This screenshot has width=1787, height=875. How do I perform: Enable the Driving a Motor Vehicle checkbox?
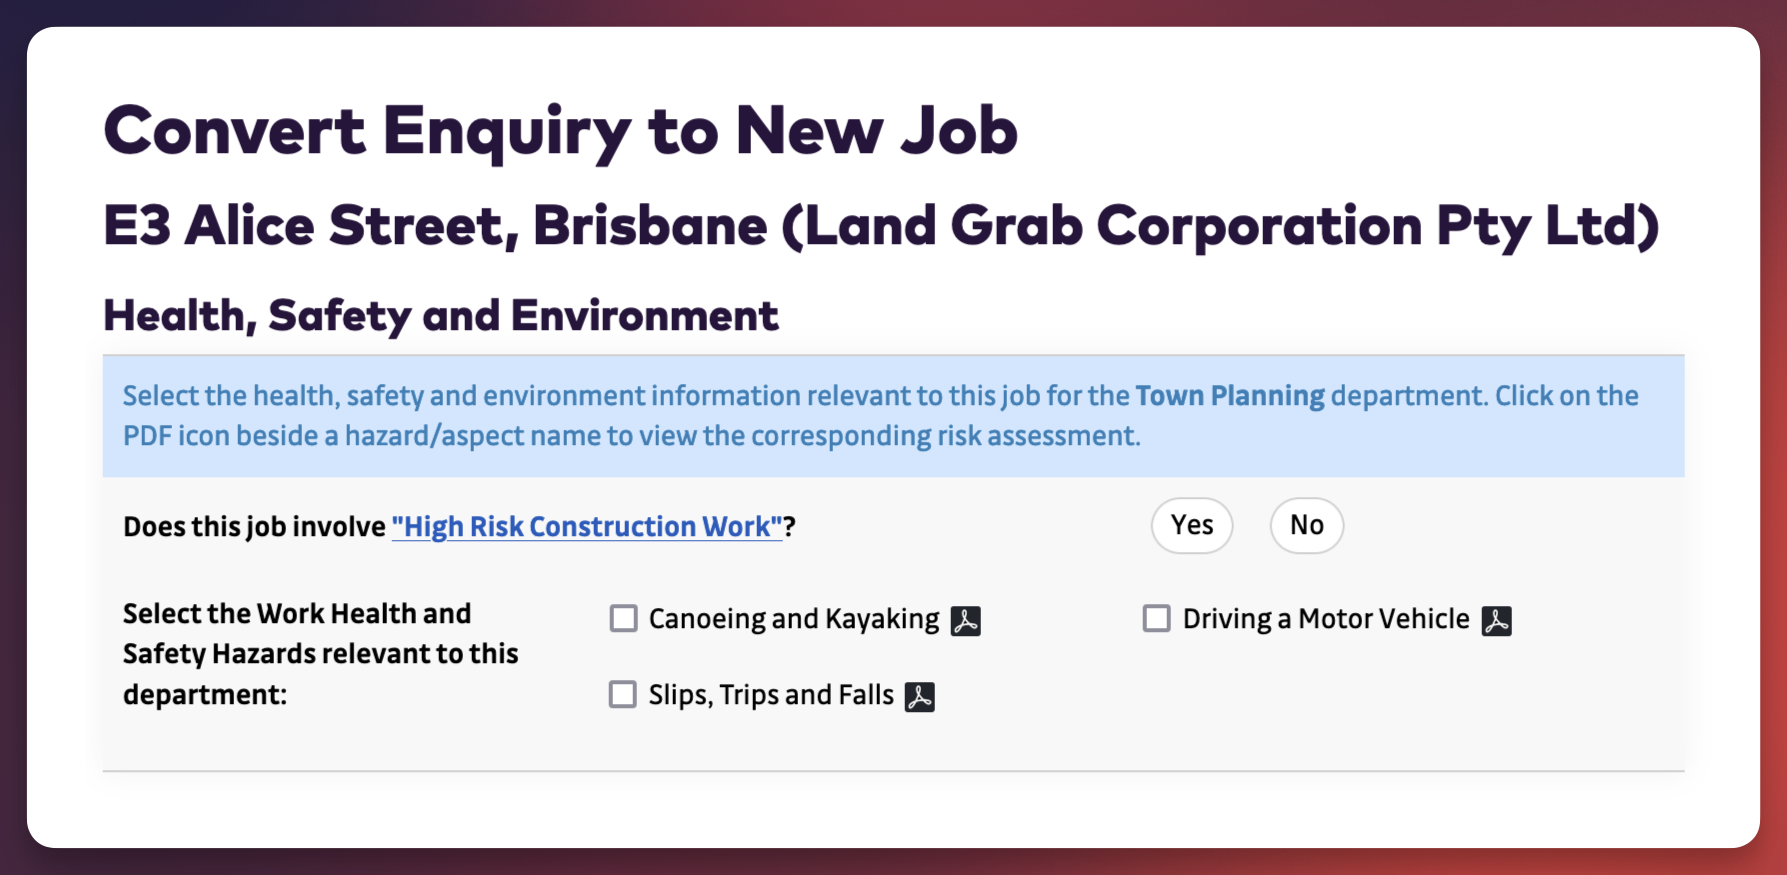coord(1157,619)
